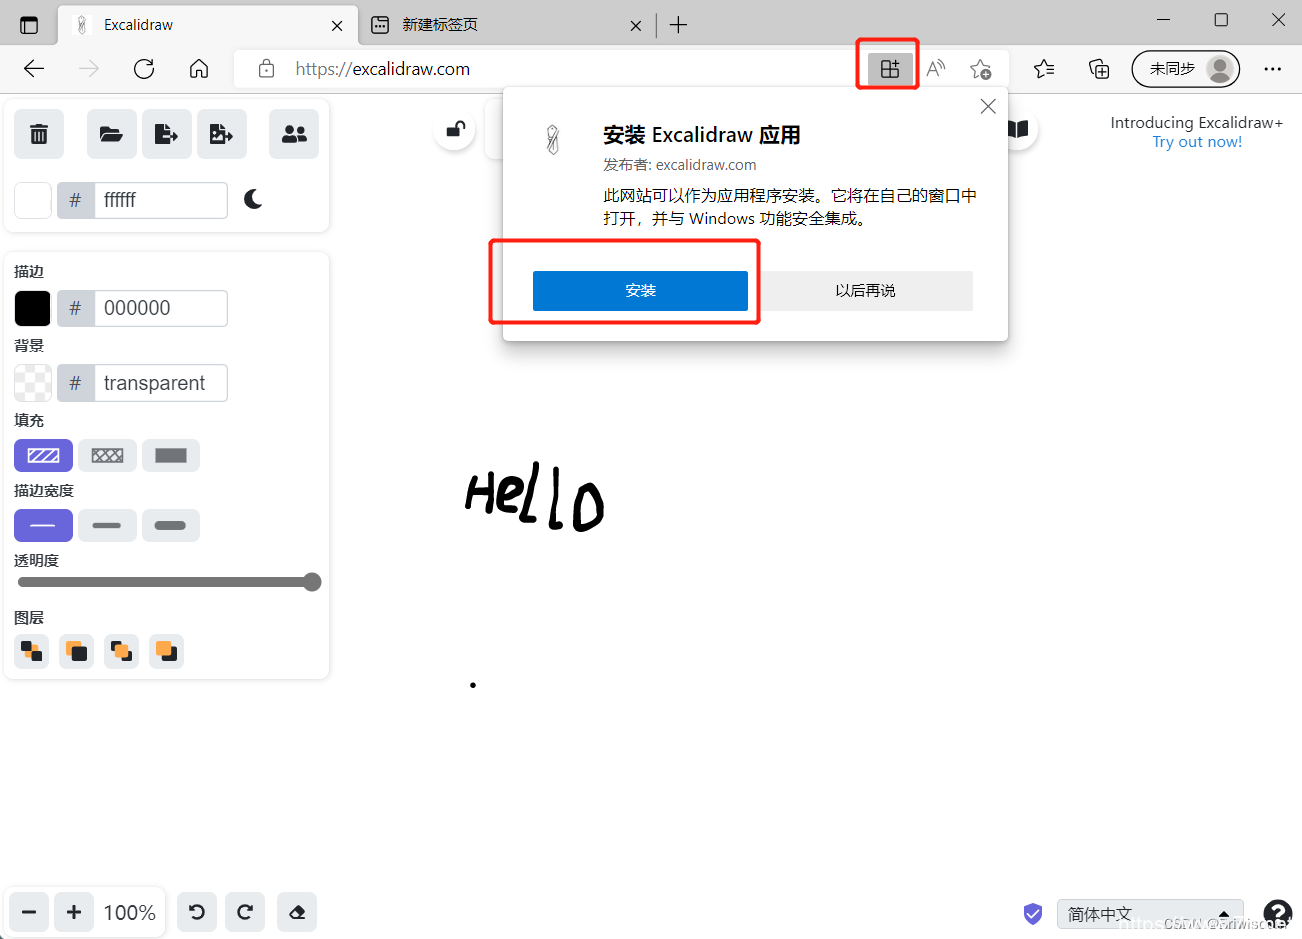Screen dimensions: 1302x939
Task: Open the collections icon
Action: (1099, 68)
